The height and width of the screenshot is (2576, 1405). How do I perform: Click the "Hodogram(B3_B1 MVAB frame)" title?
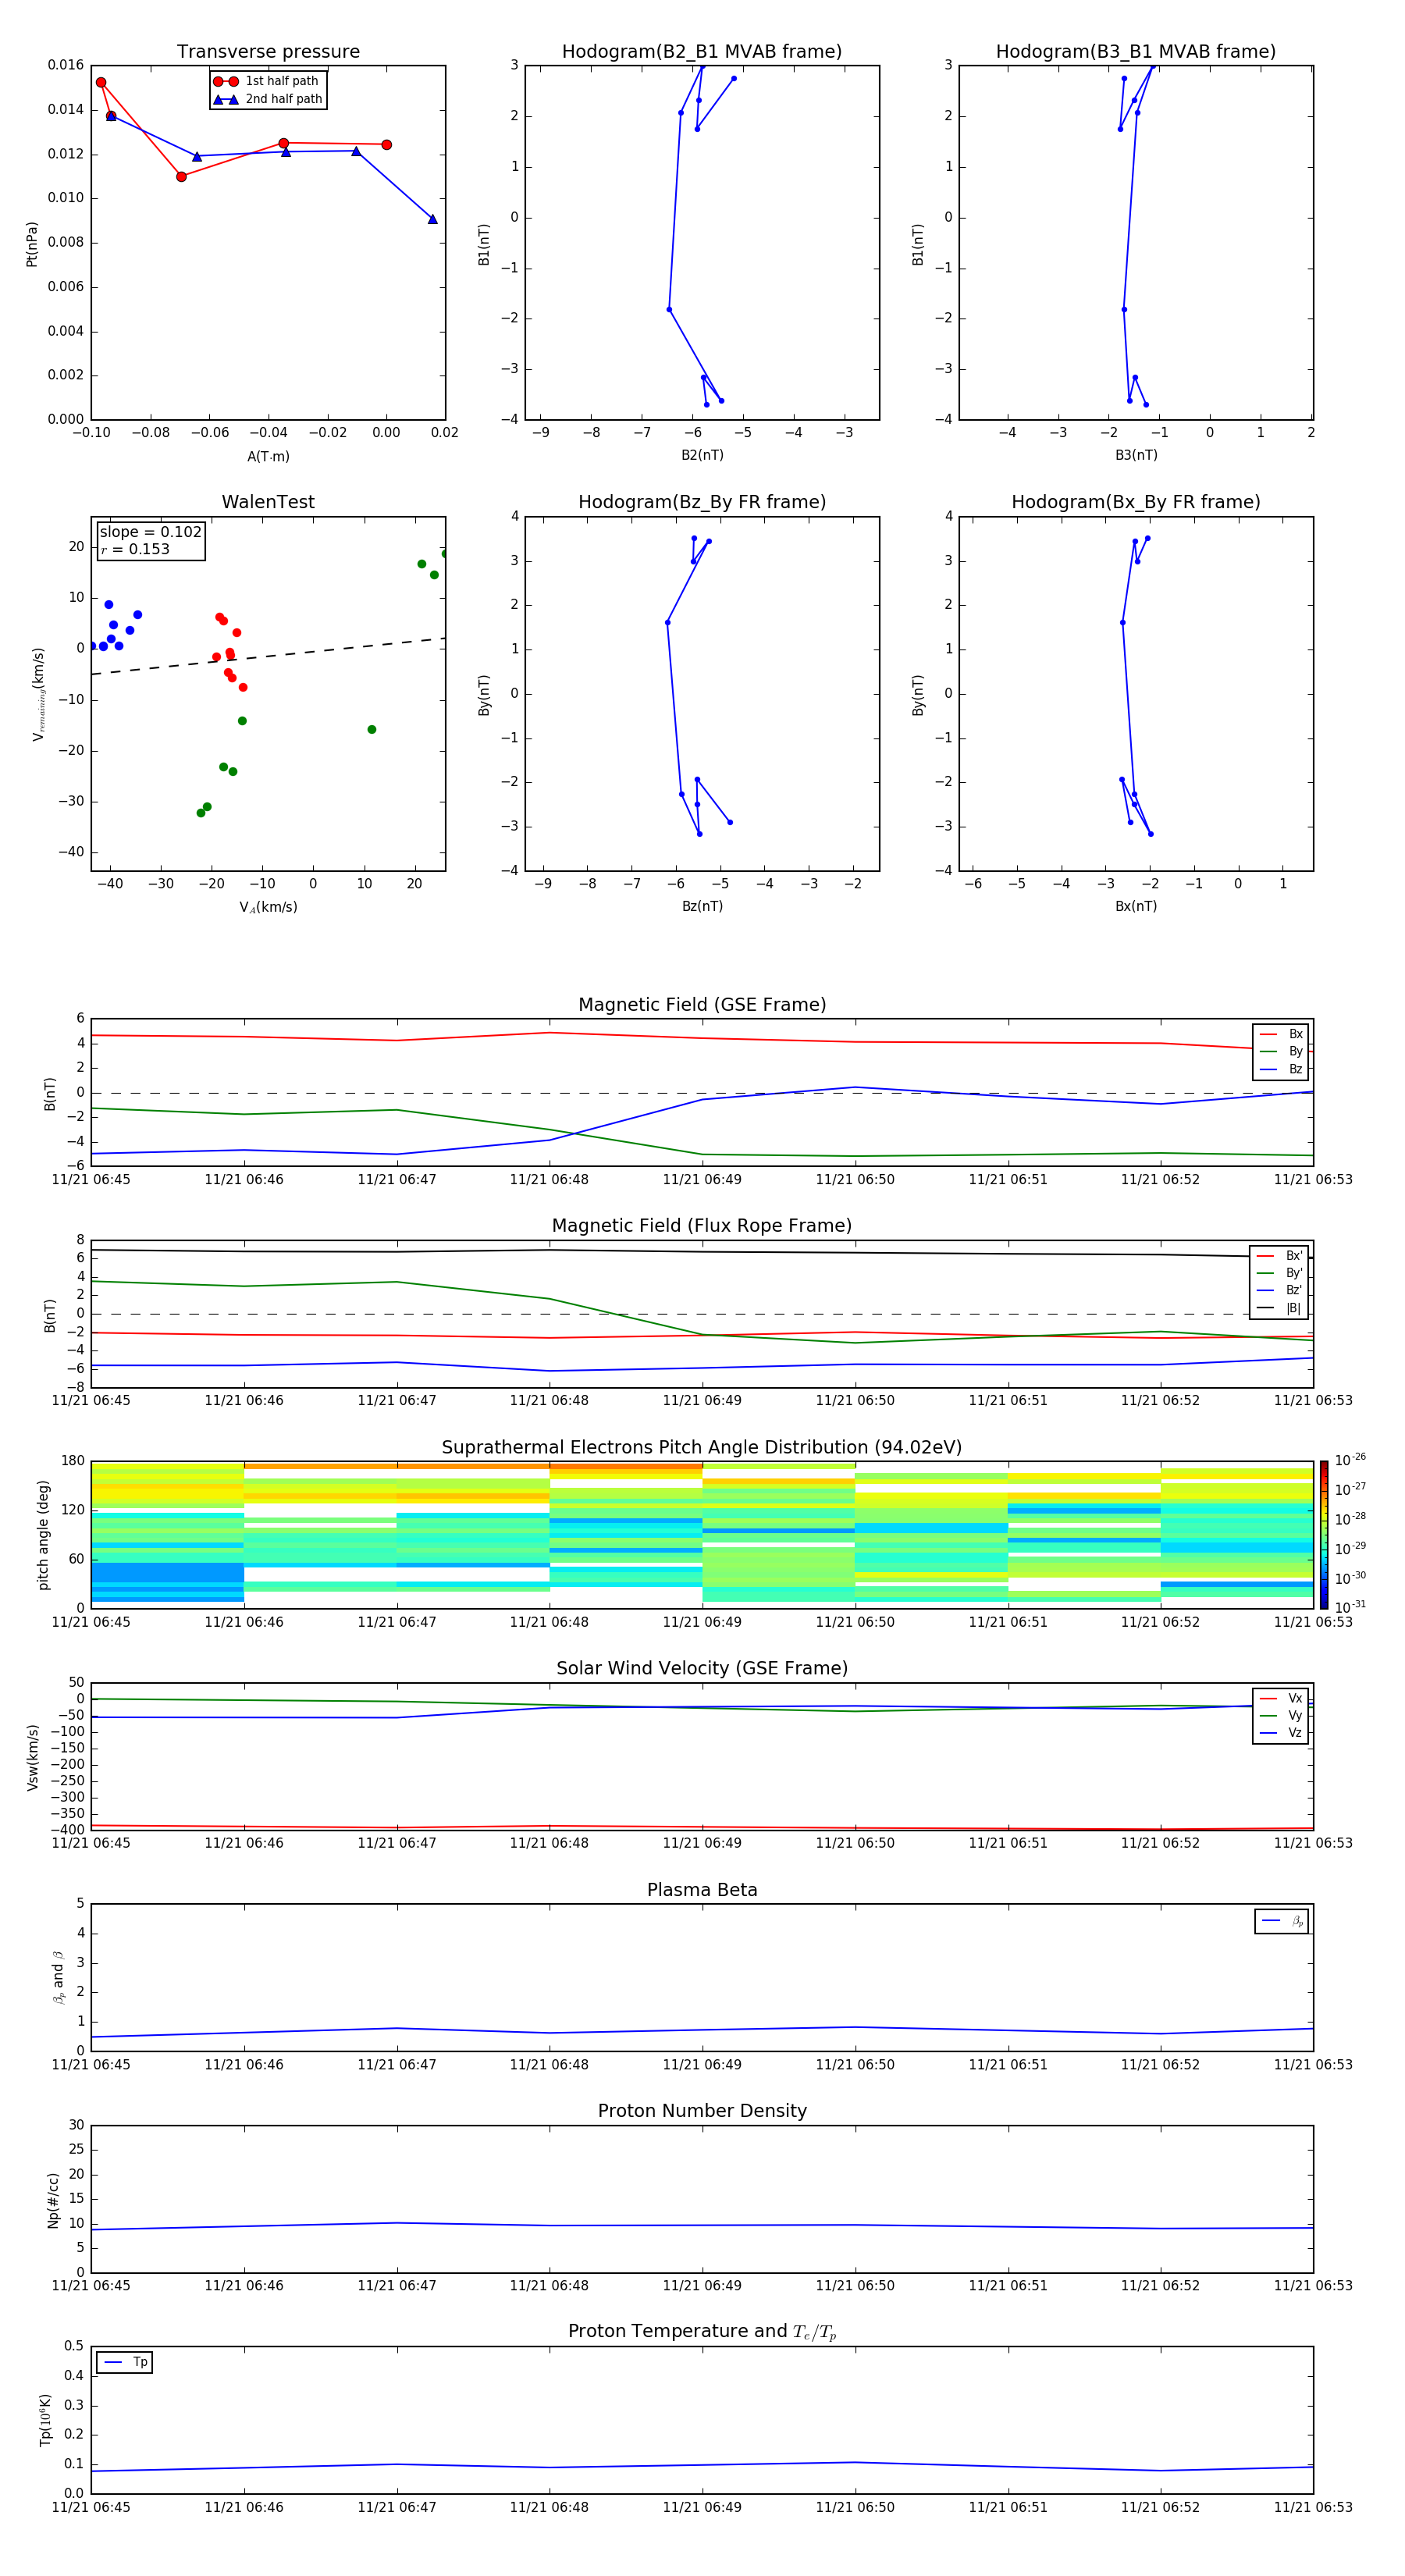coord(1136,52)
